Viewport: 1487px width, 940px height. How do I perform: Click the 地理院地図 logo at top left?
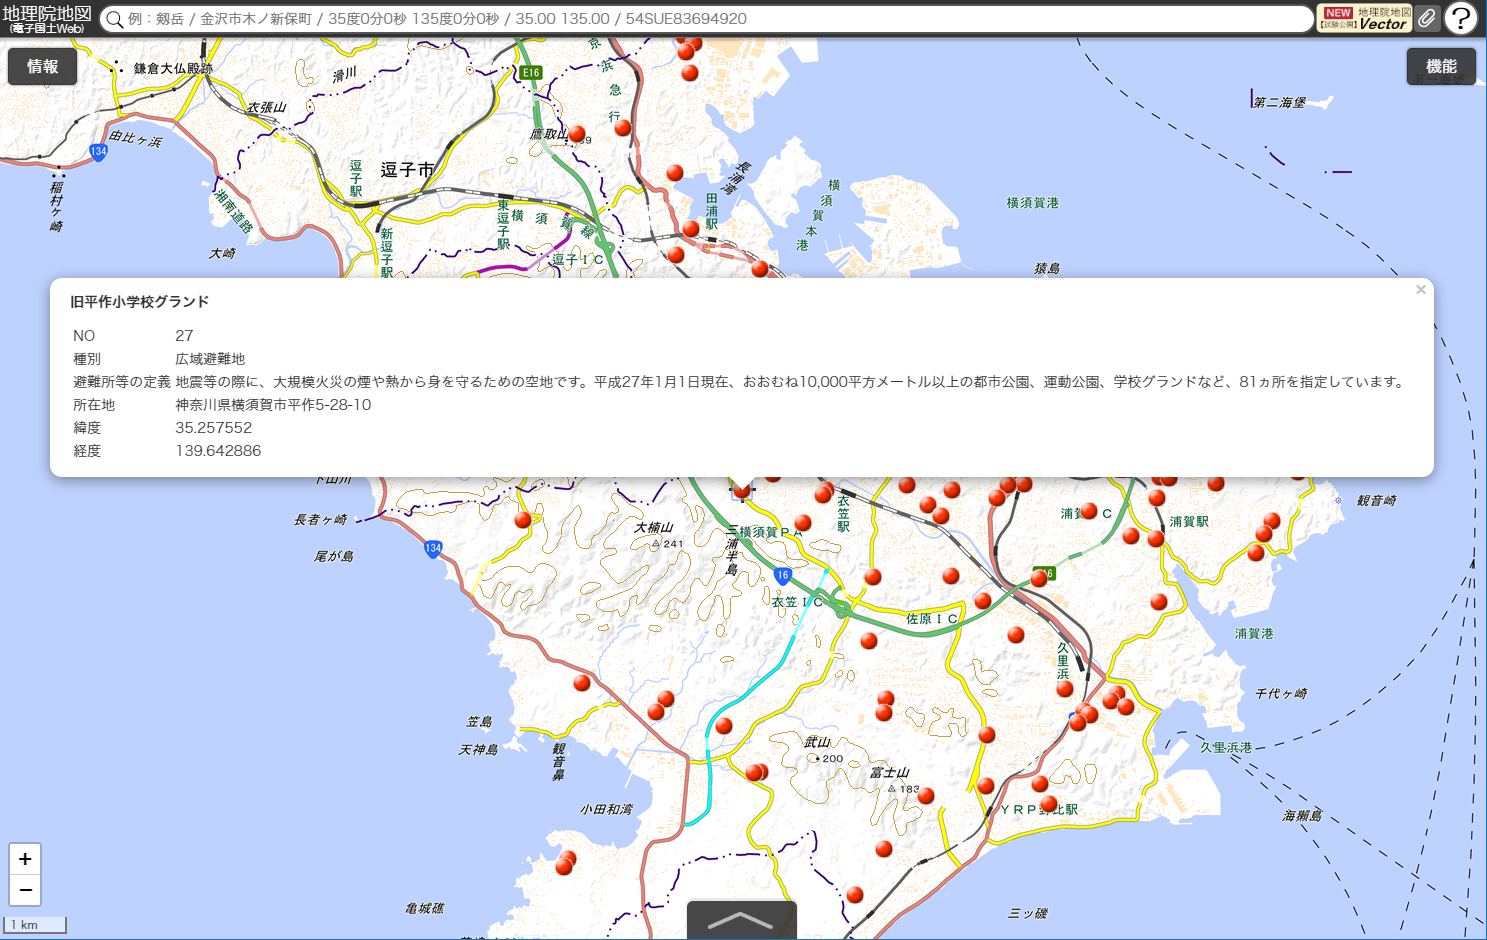click(47, 19)
